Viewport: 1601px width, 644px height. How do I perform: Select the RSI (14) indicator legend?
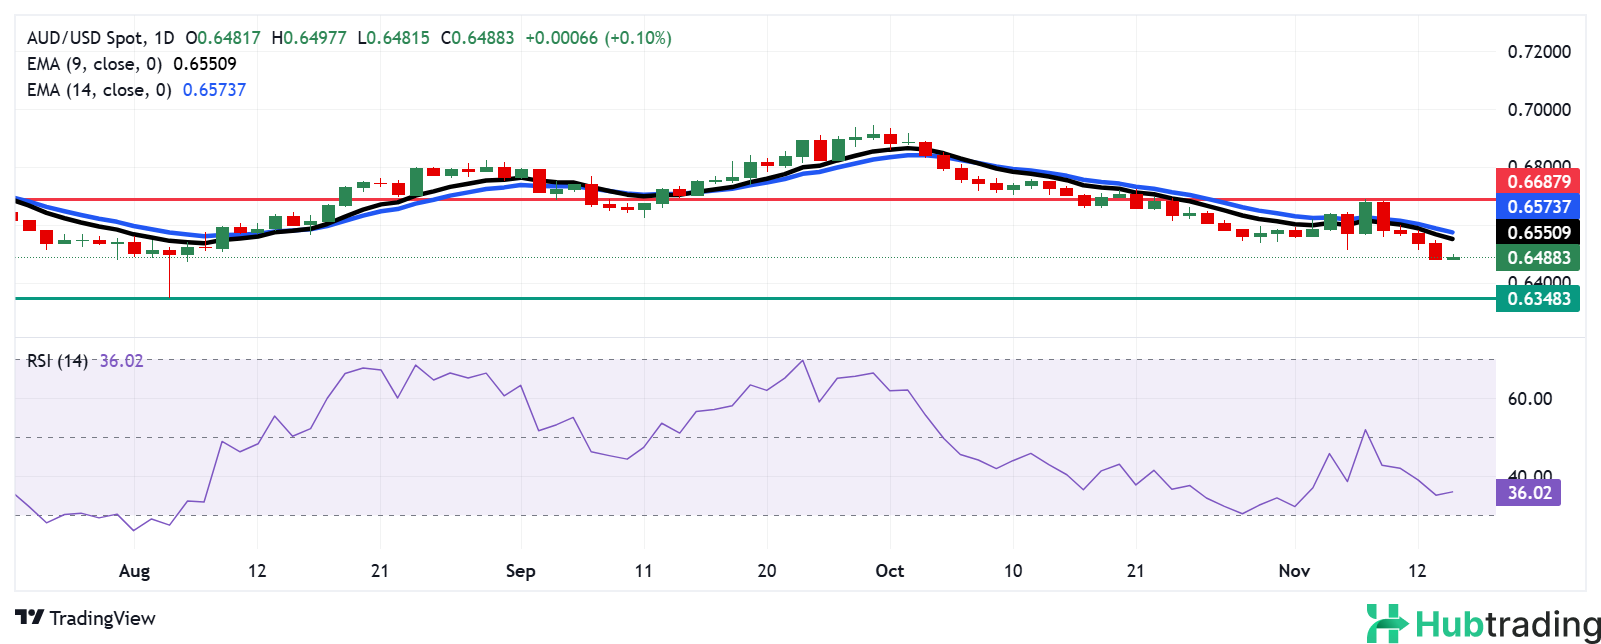click(x=57, y=361)
